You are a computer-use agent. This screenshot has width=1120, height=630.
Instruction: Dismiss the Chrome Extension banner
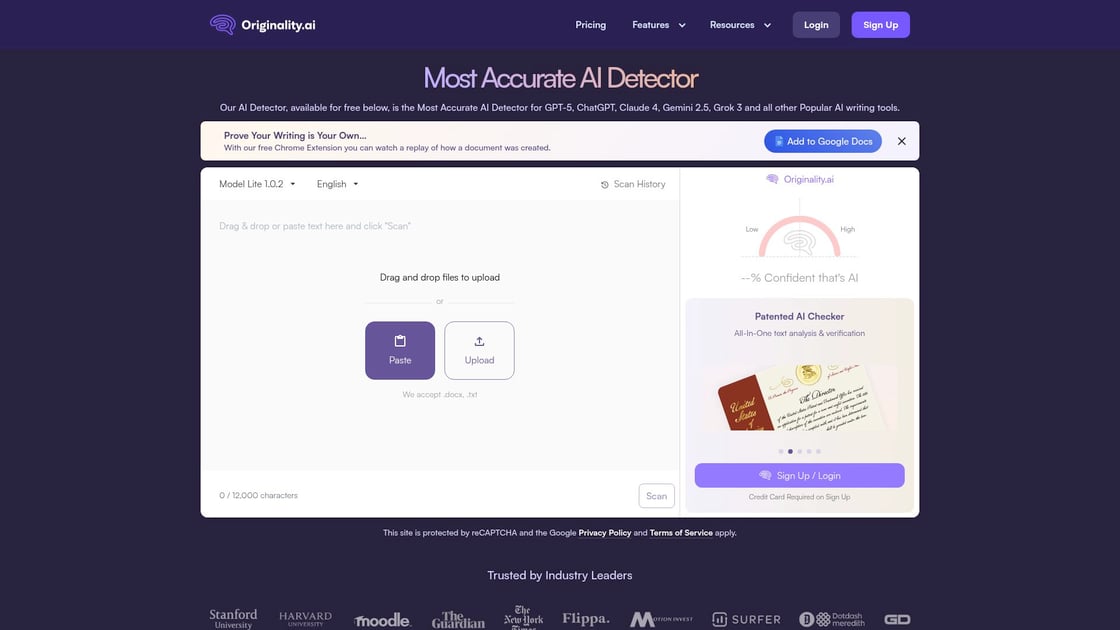[x=899, y=140]
